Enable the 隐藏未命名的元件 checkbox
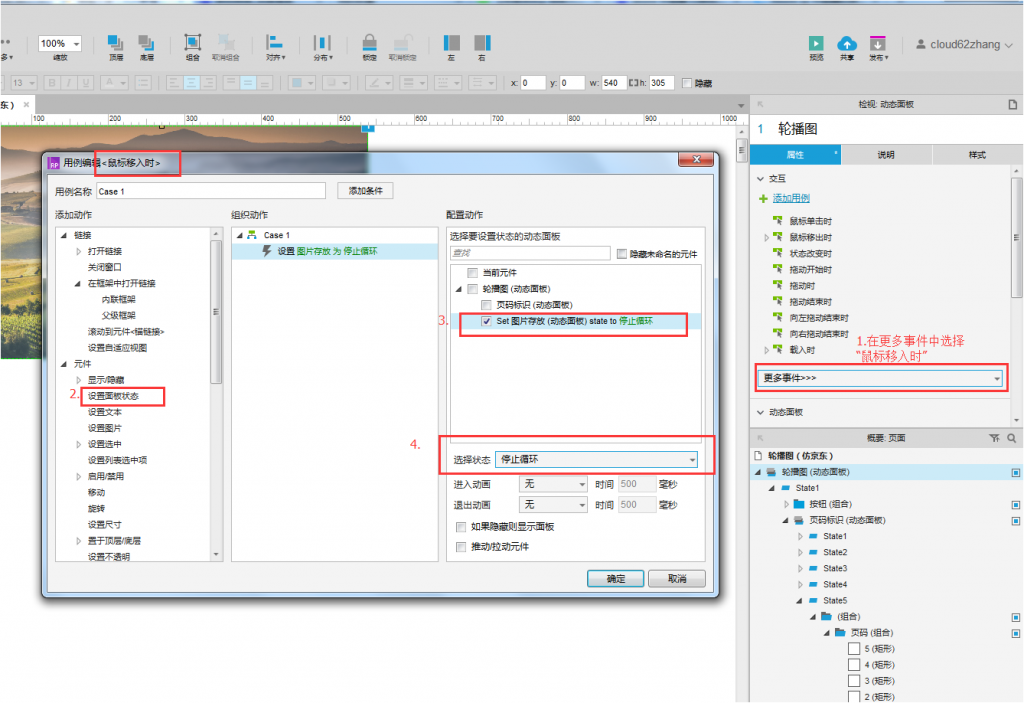Image resolution: width=1024 pixels, height=703 pixels. [x=622, y=253]
